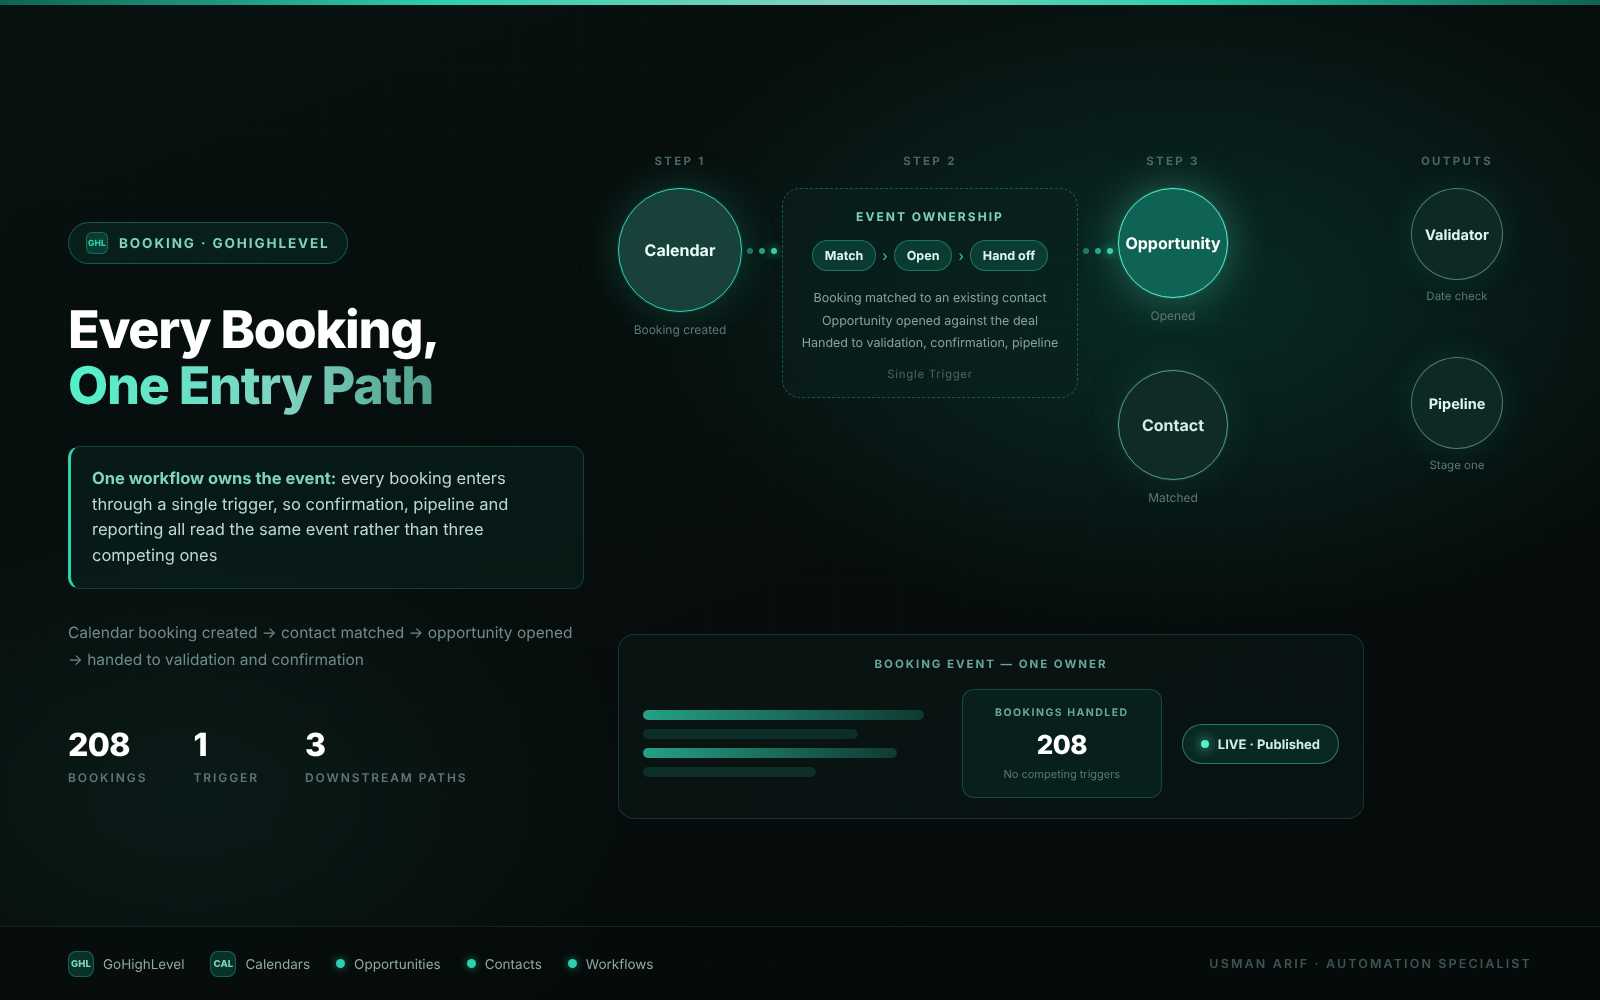1600x1000 pixels.
Task: Click the Opened caption under Opportunity
Action: (1173, 316)
